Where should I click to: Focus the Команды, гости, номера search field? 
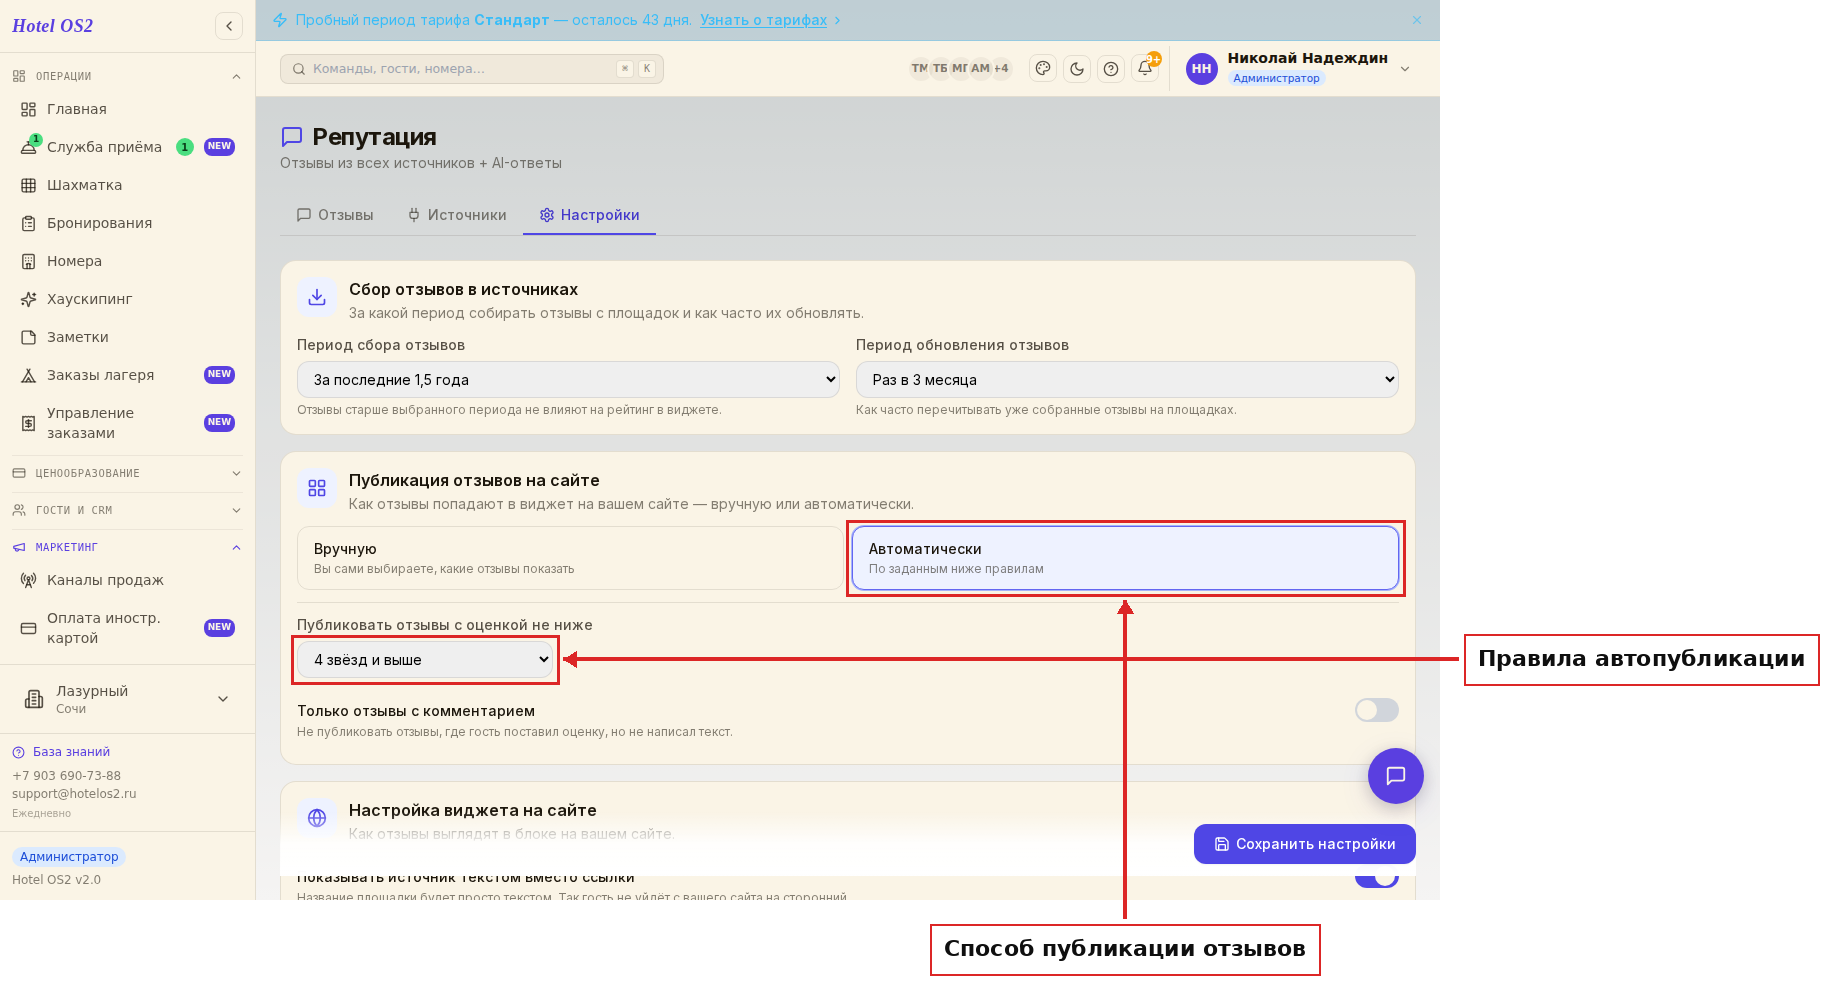[471, 69]
